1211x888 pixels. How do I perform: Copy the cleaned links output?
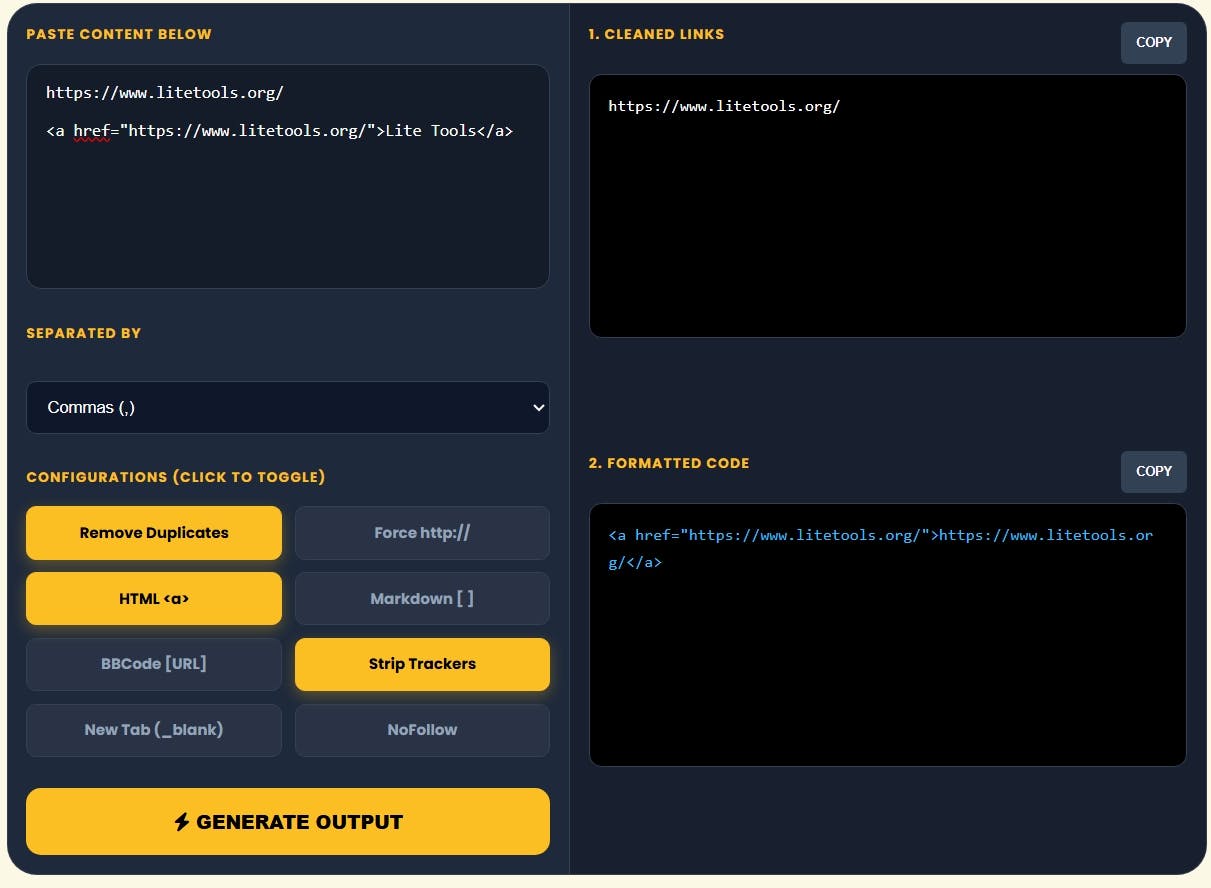(1154, 43)
